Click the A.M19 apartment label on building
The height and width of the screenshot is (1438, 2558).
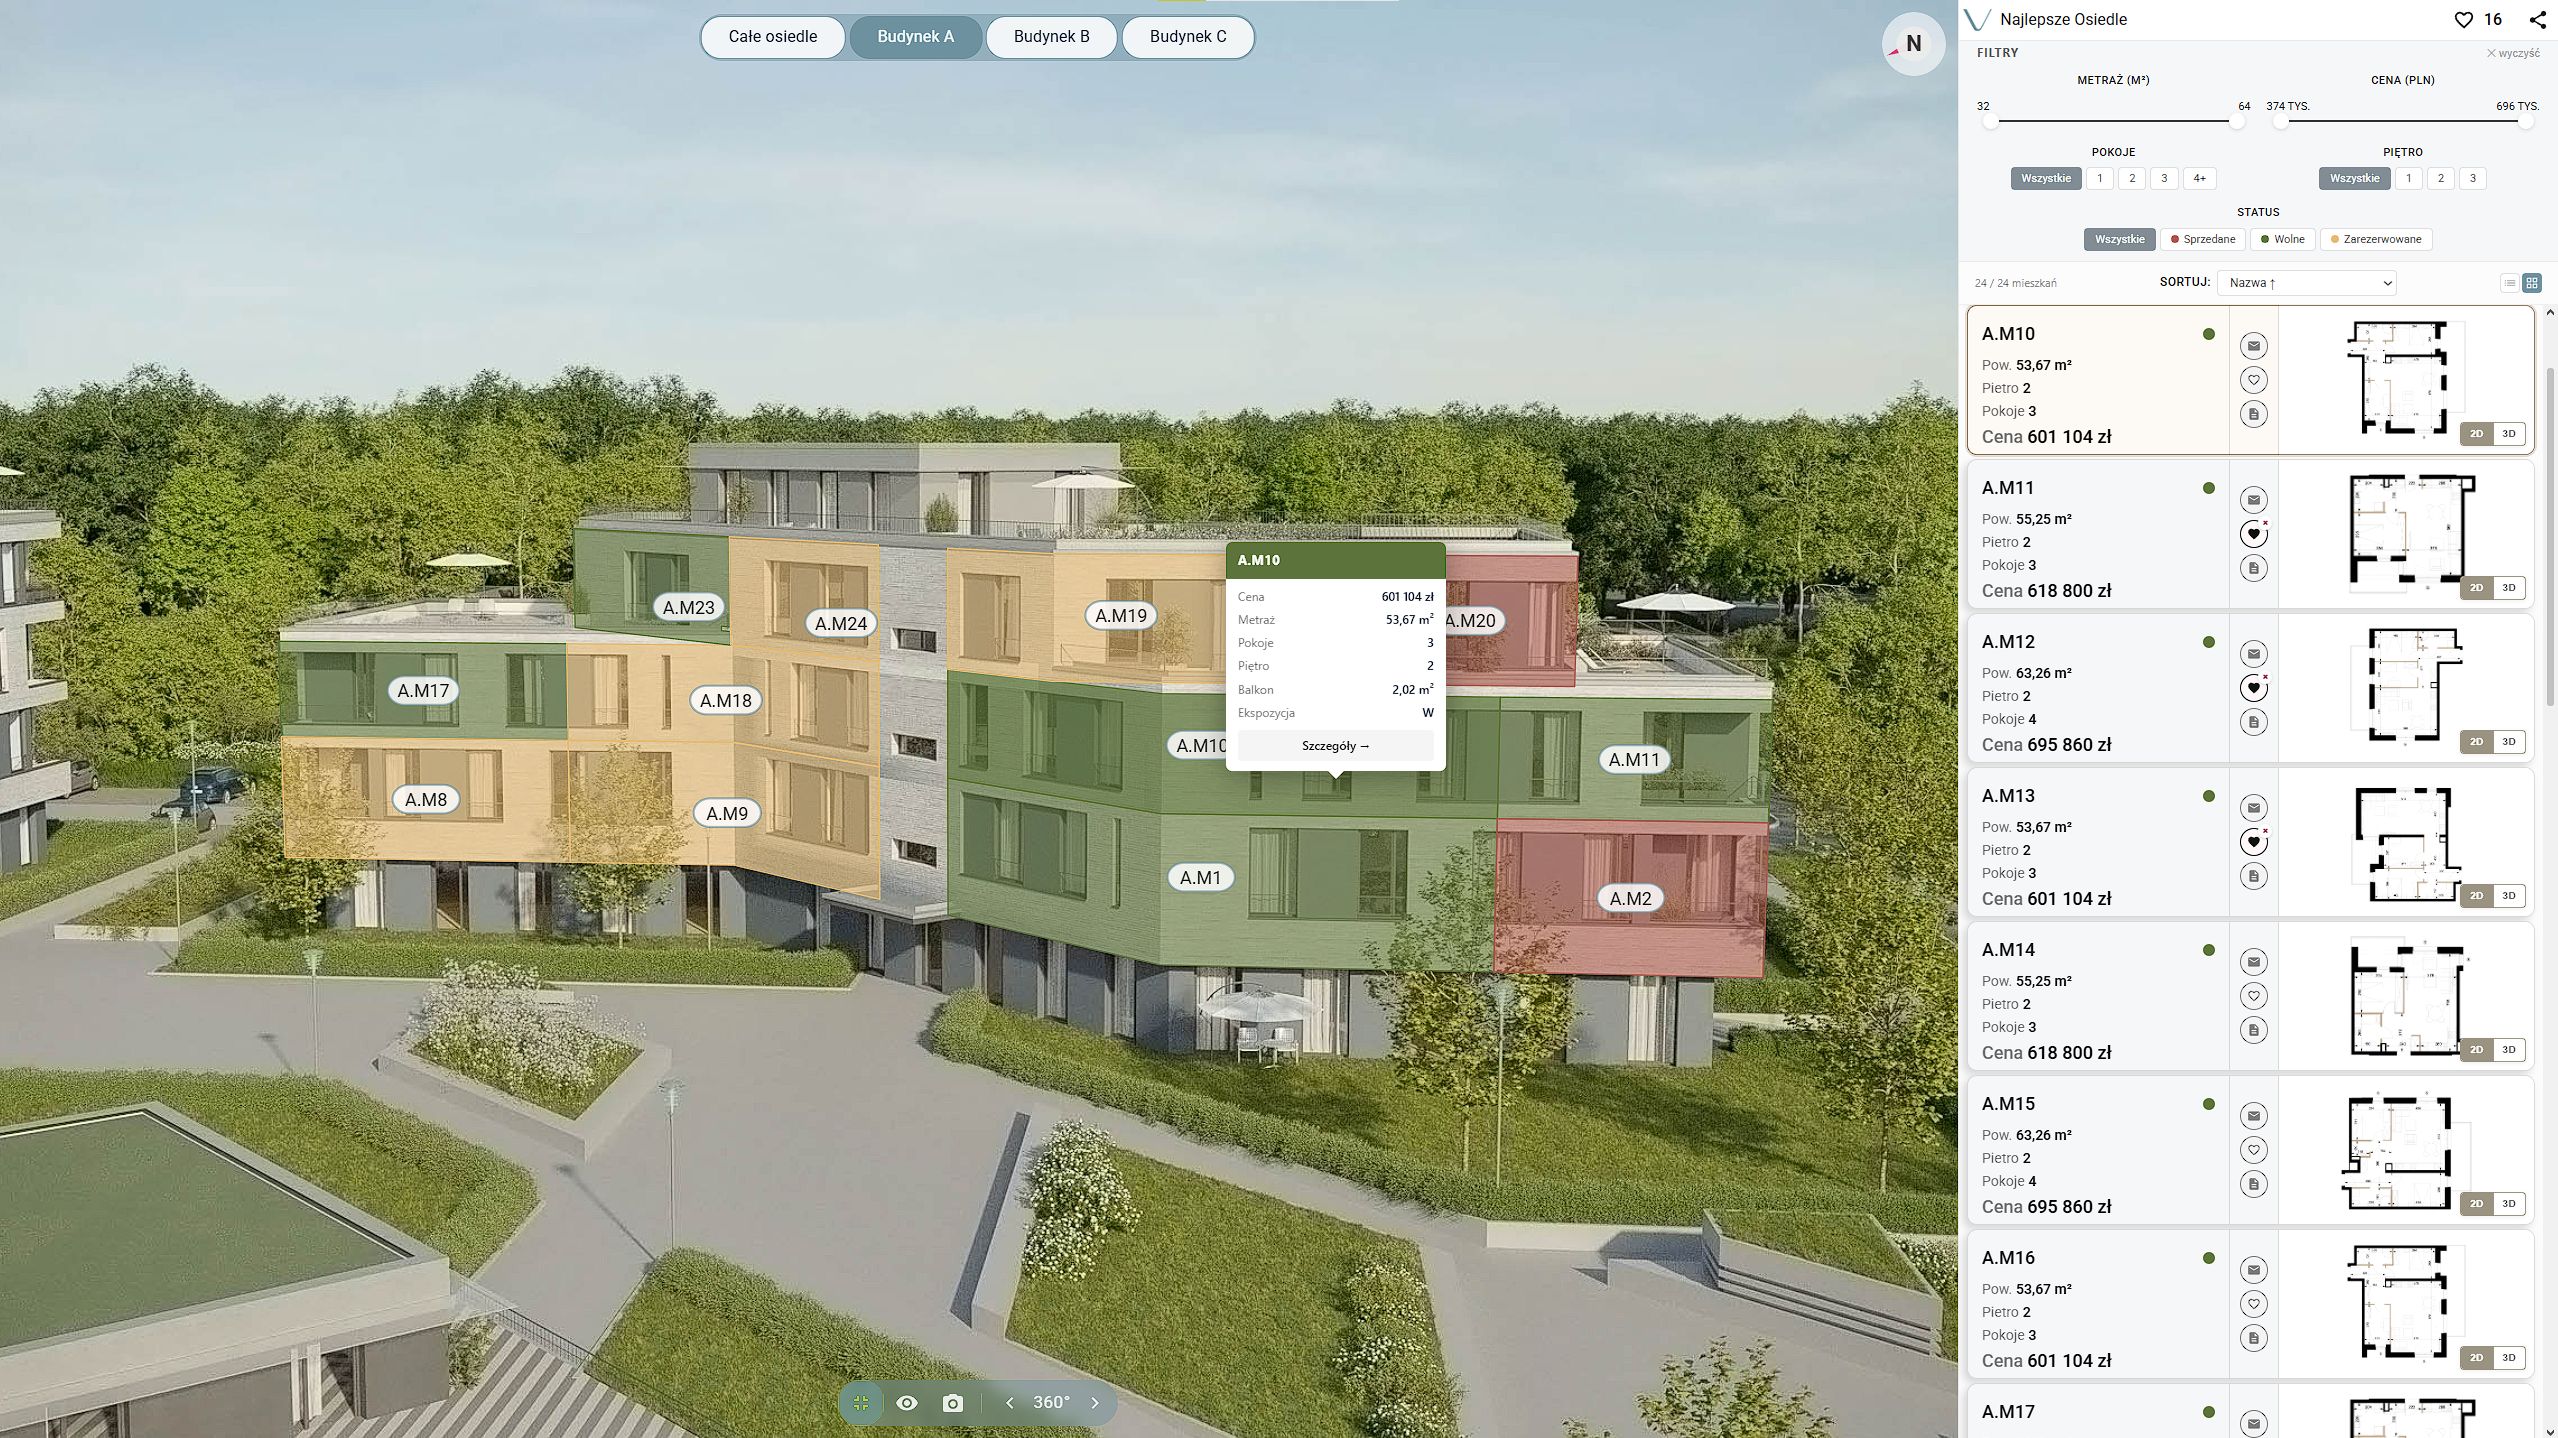[1121, 616]
